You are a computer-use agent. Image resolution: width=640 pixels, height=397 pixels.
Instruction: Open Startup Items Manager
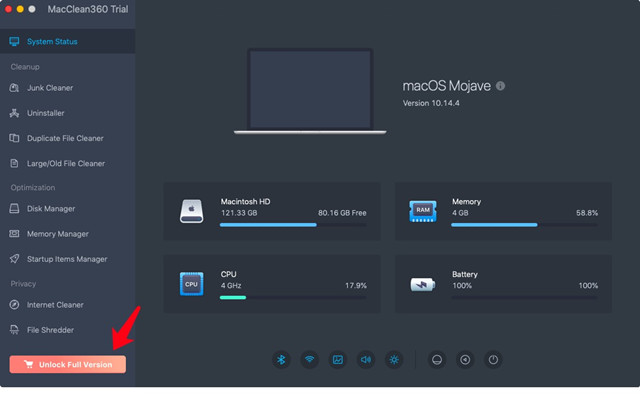68,259
